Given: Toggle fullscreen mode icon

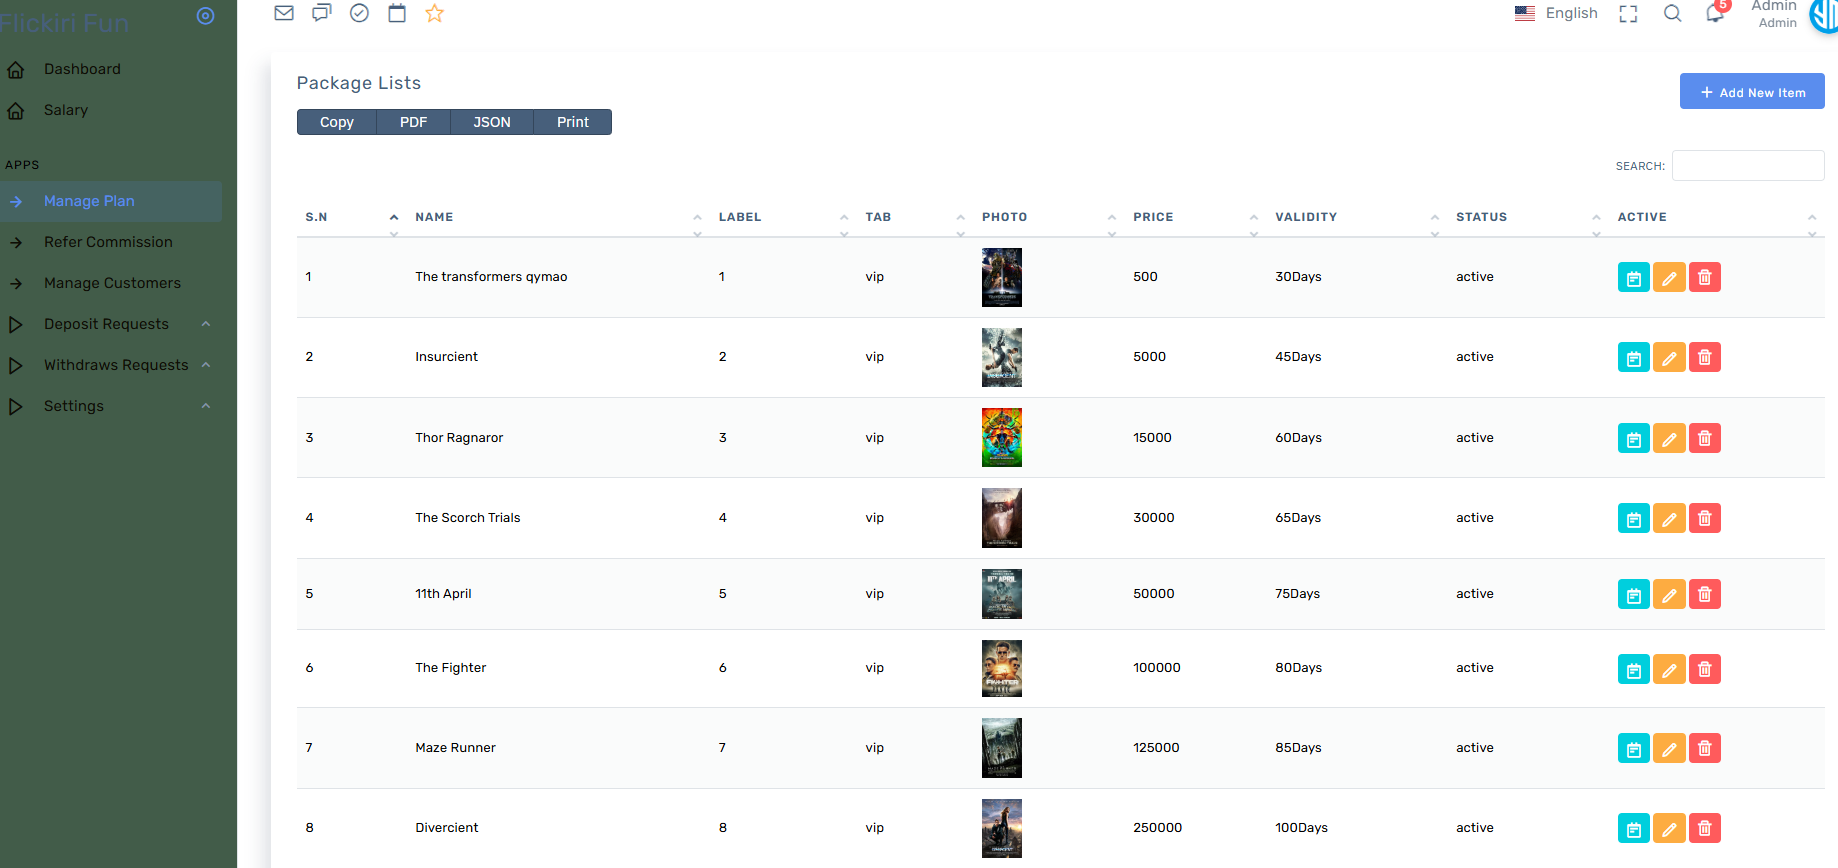Looking at the screenshot, I should pos(1628,14).
